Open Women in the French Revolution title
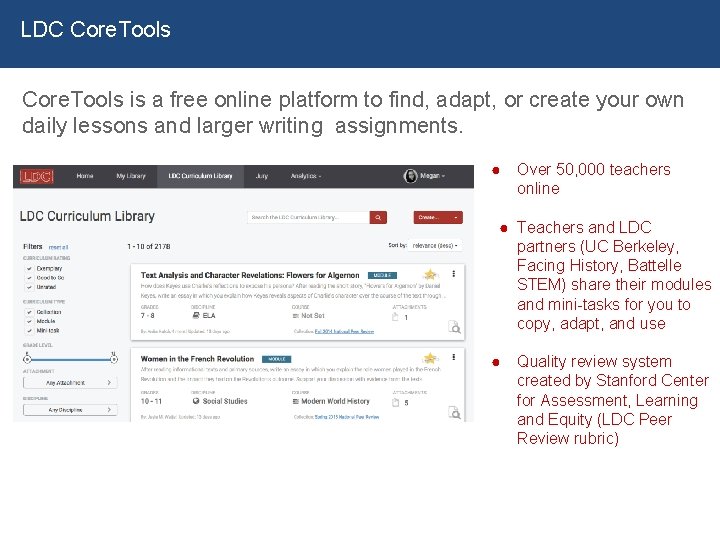 click(x=197, y=359)
